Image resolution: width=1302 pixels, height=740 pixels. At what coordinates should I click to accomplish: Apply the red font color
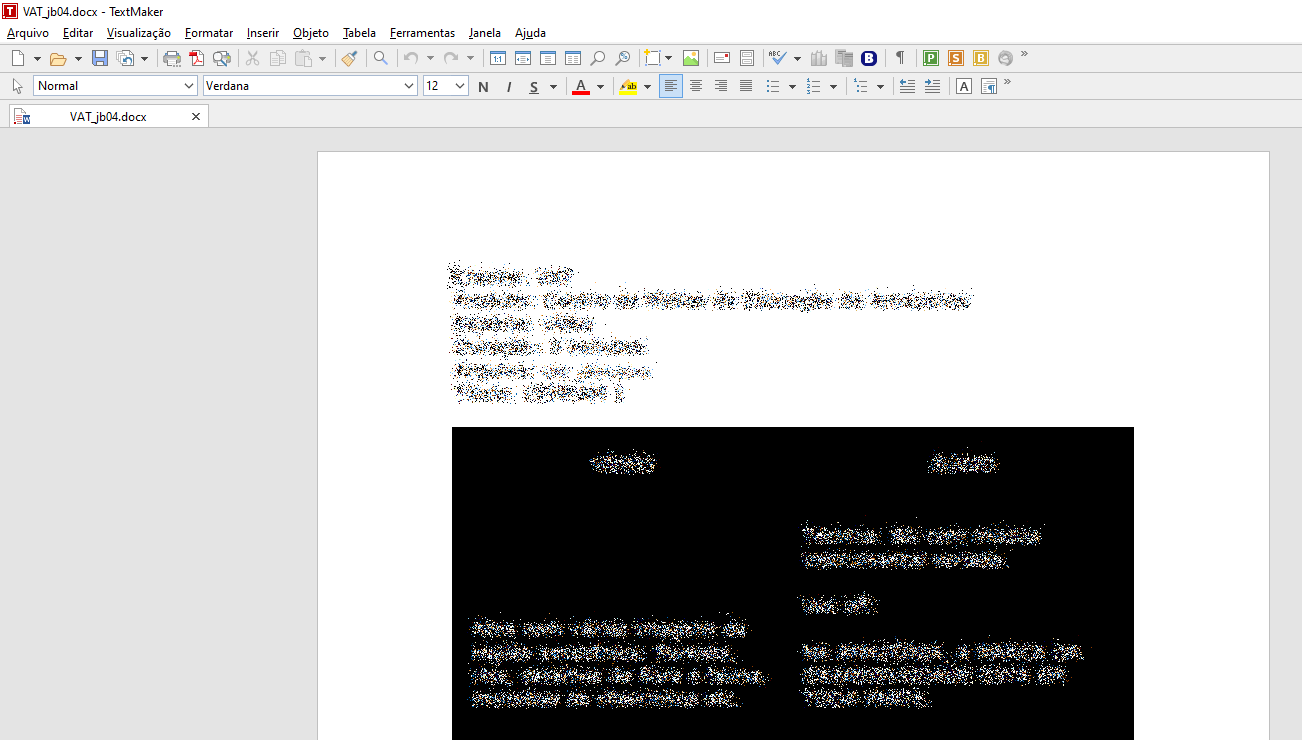point(581,87)
